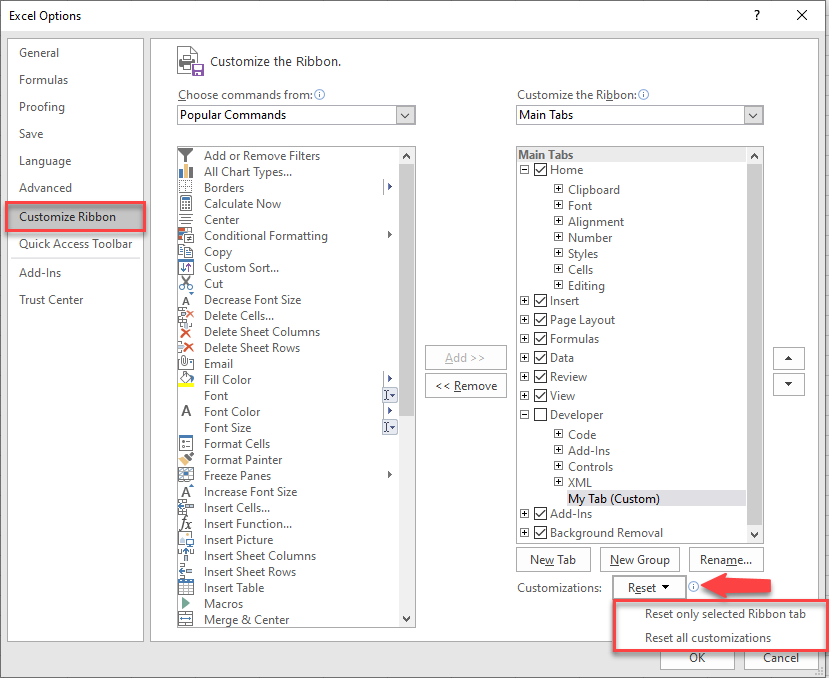Select the Insert Function fx icon

tap(186, 524)
